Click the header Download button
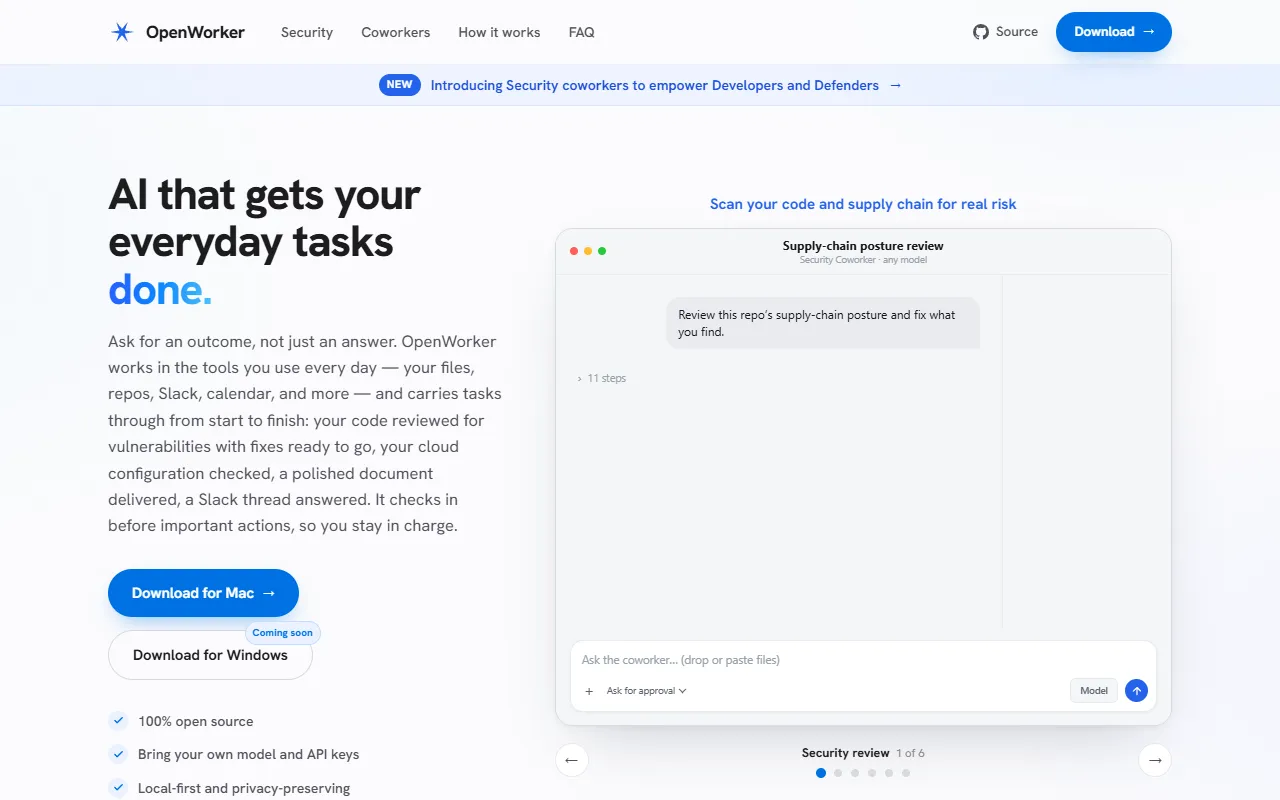1280x800 pixels. pyautogui.click(x=1114, y=32)
